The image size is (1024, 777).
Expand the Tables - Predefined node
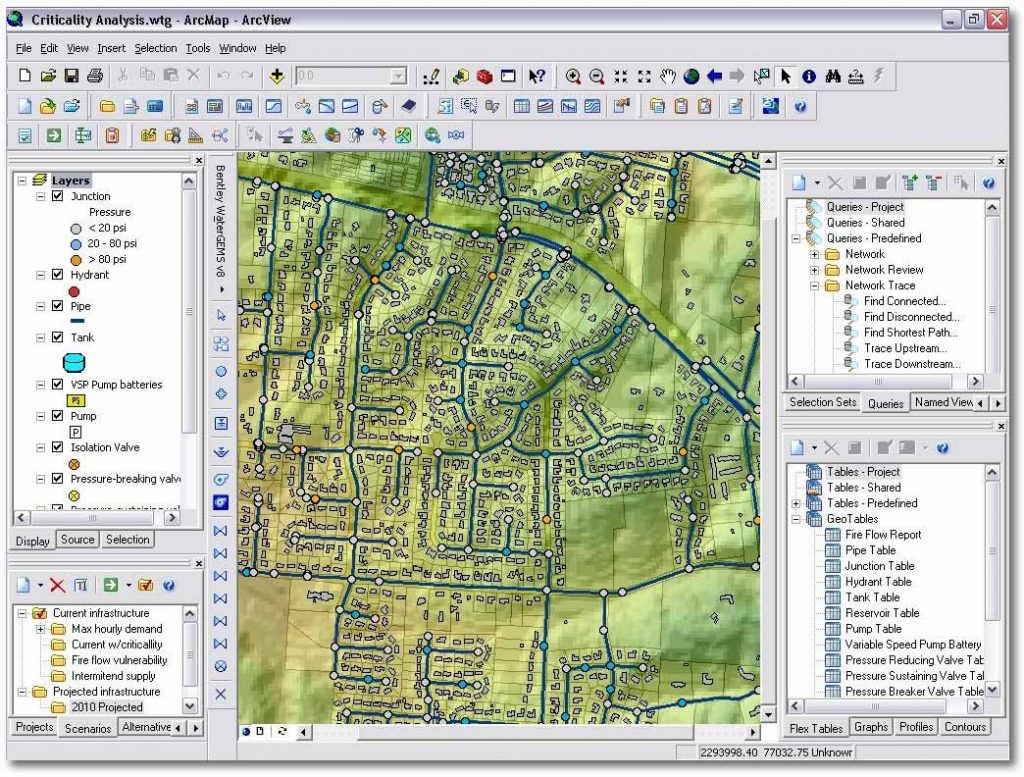(x=796, y=503)
